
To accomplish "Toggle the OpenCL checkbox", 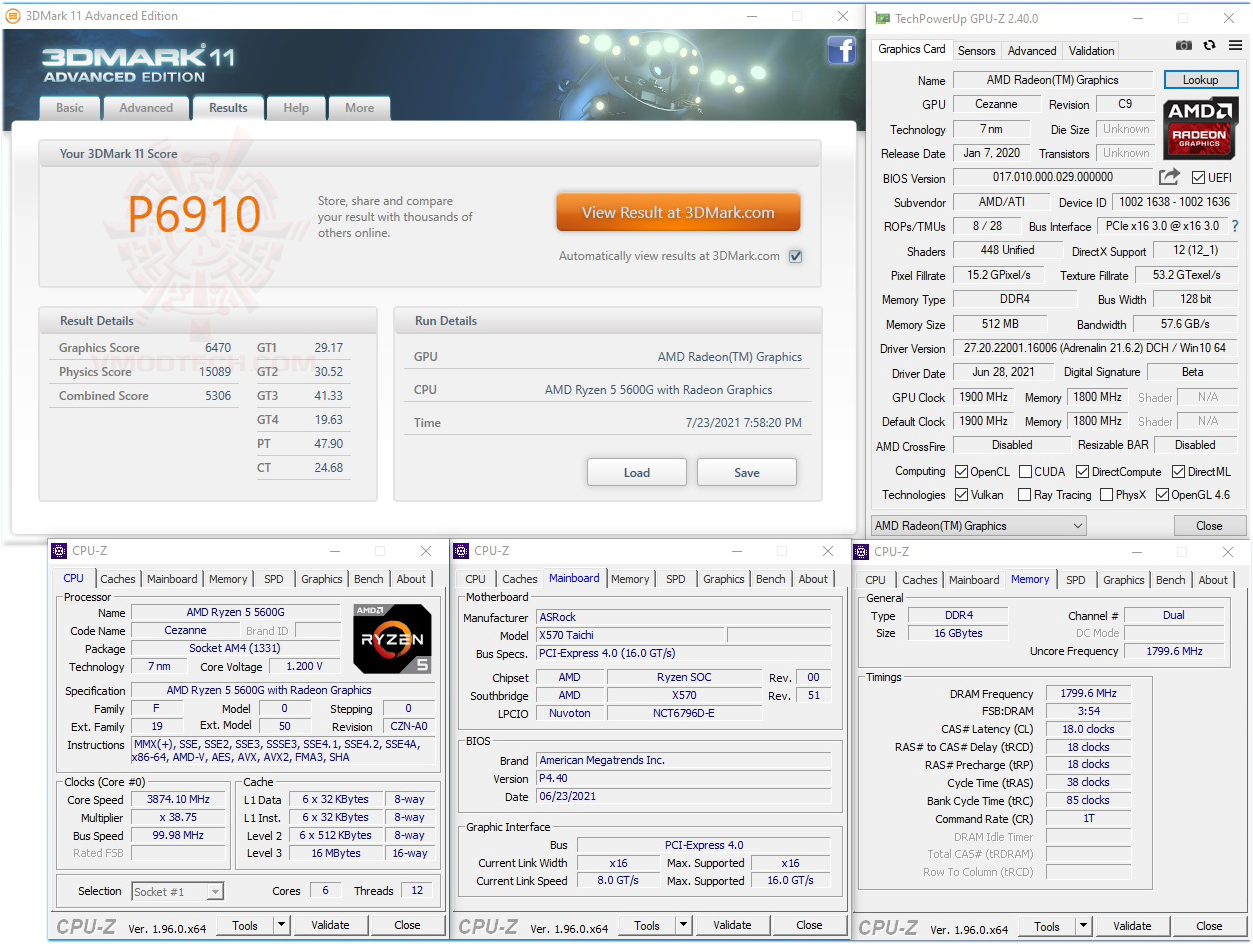I will coord(961,471).
